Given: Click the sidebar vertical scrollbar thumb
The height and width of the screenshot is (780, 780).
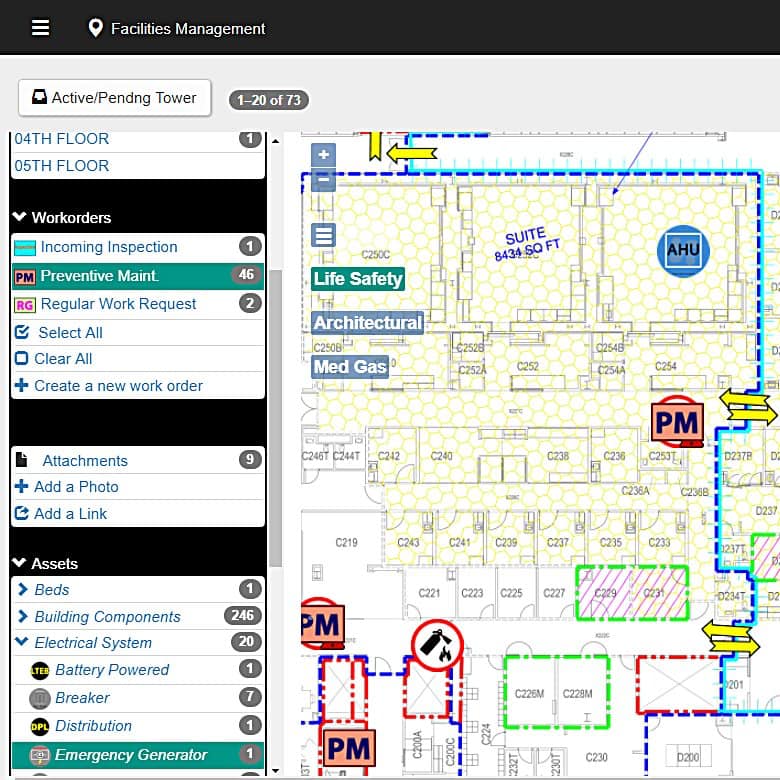Looking at the screenshot, I should 276,418.
